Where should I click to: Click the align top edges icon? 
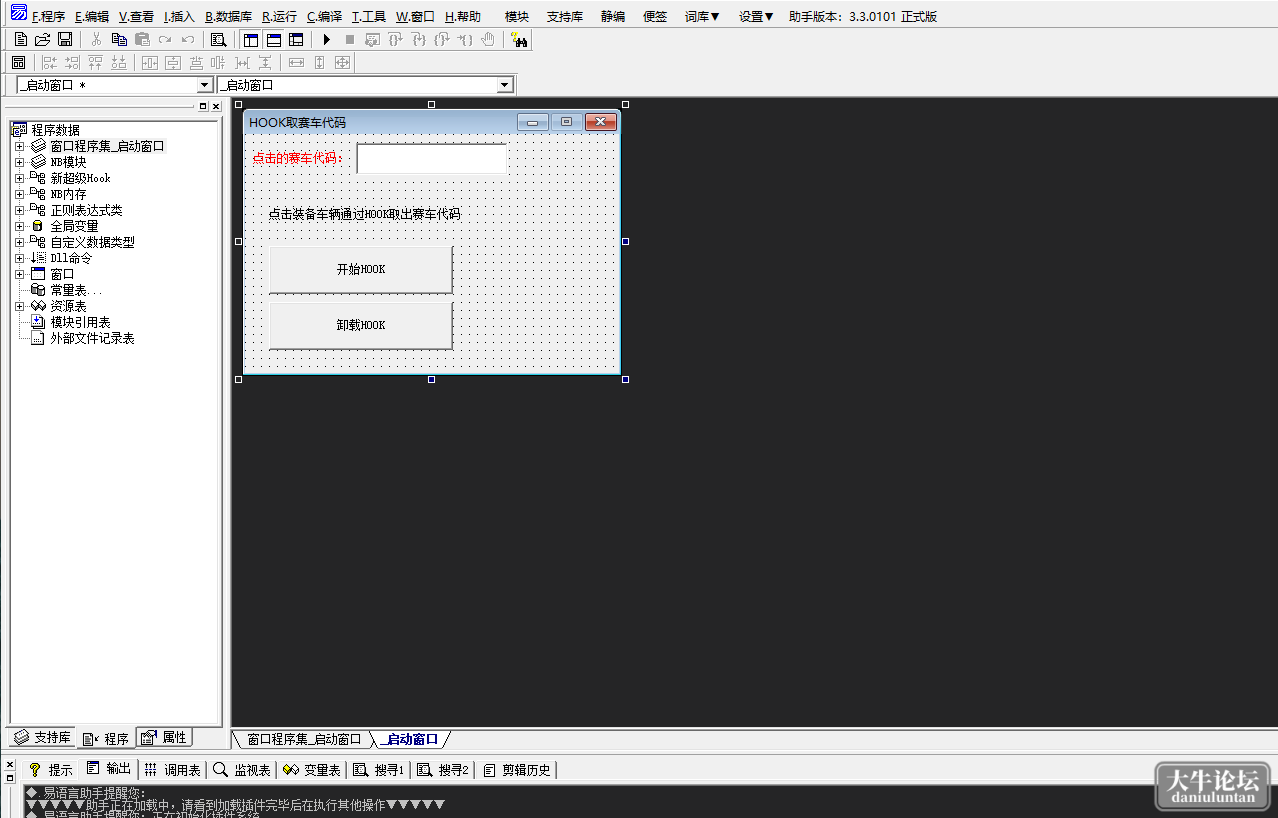[96, 63]
